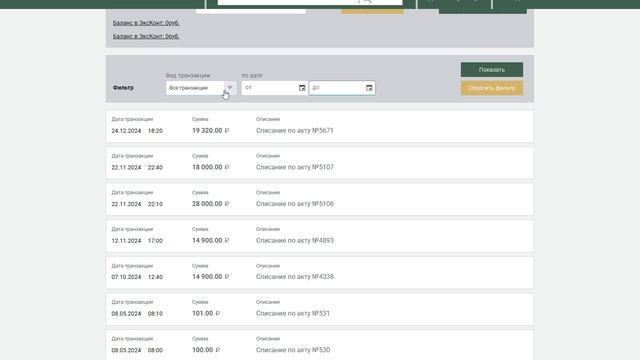The height and width of the screenshot is (360, 640).
Task: Open the first Баланс в ЭксКонт link
Action: (146, 23)
